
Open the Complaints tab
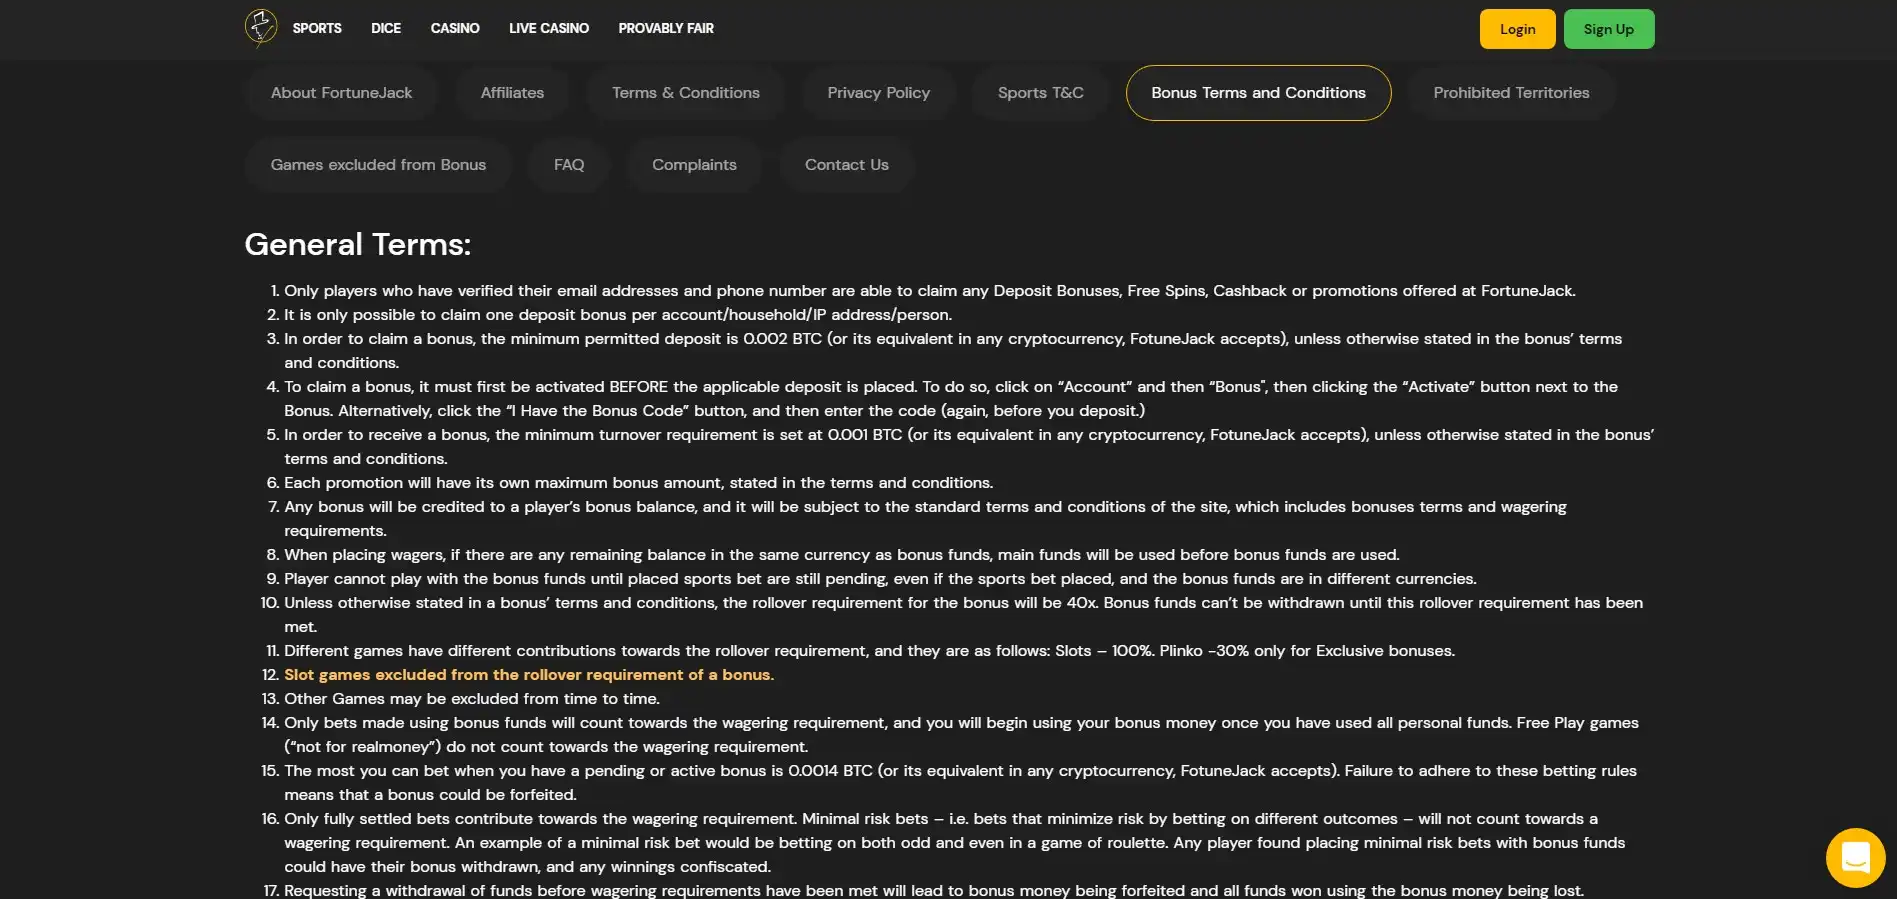(694, 165)
